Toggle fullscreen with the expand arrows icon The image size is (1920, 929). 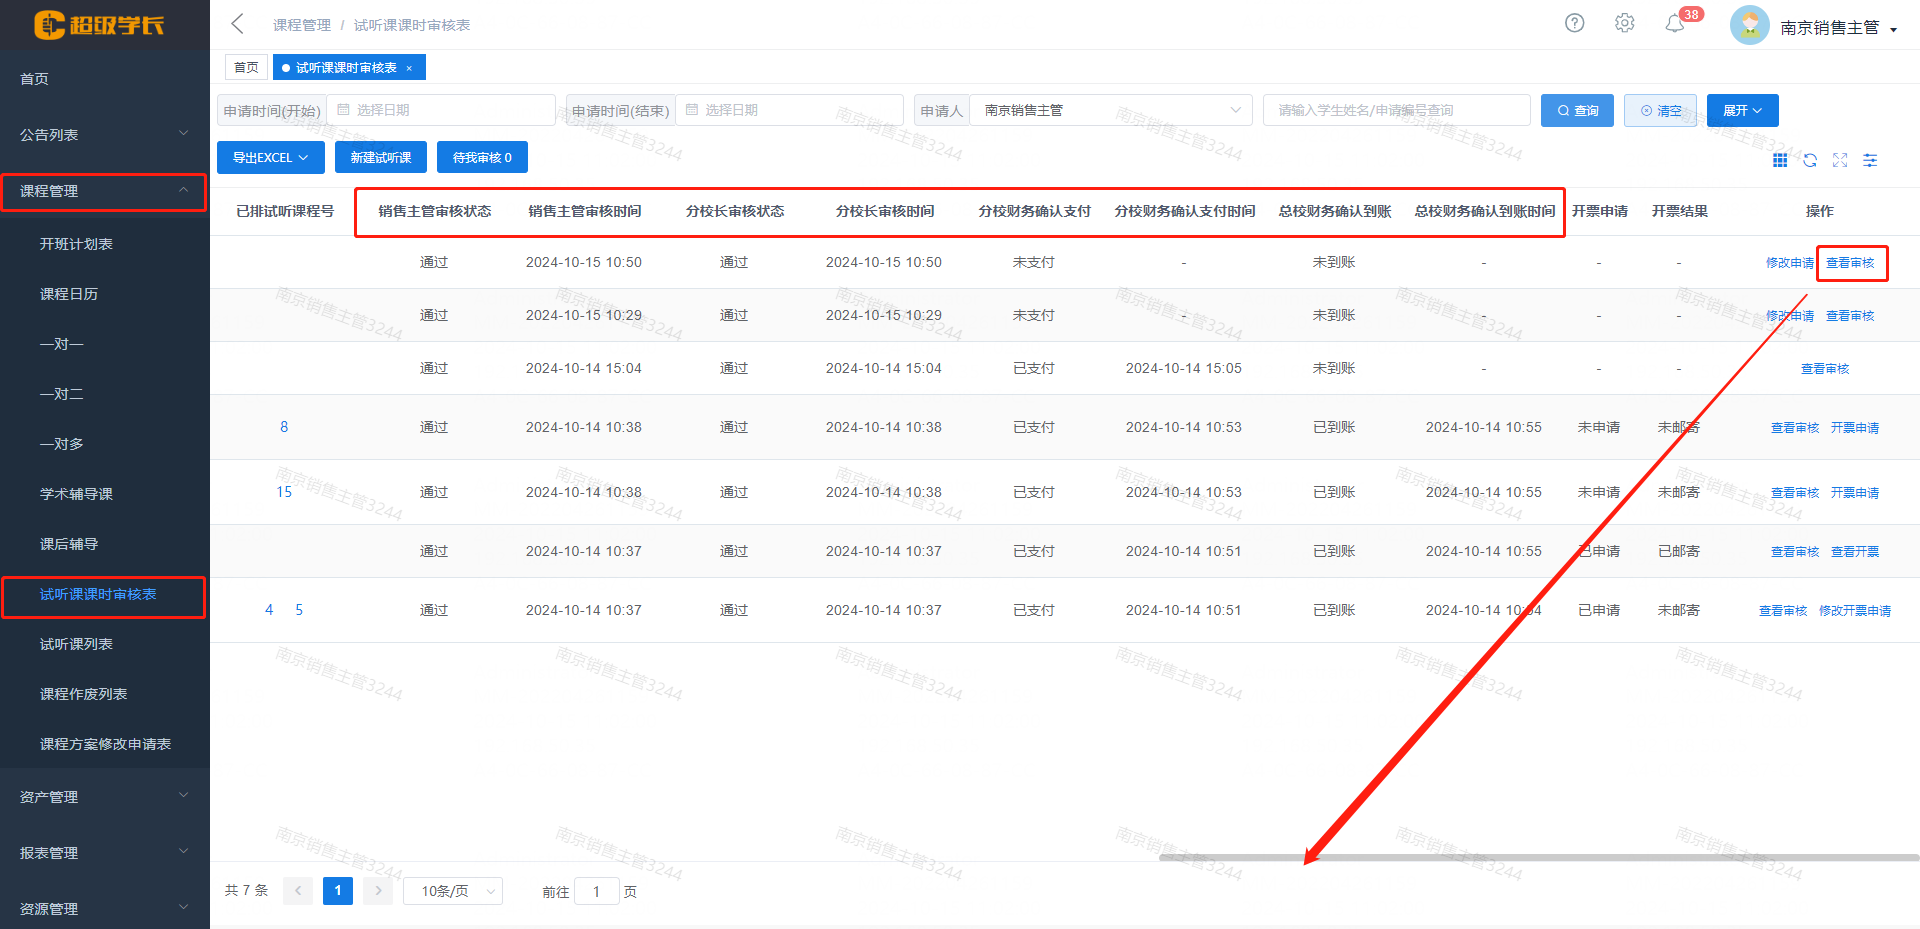pyautogui.click(x=1840, y=160)
